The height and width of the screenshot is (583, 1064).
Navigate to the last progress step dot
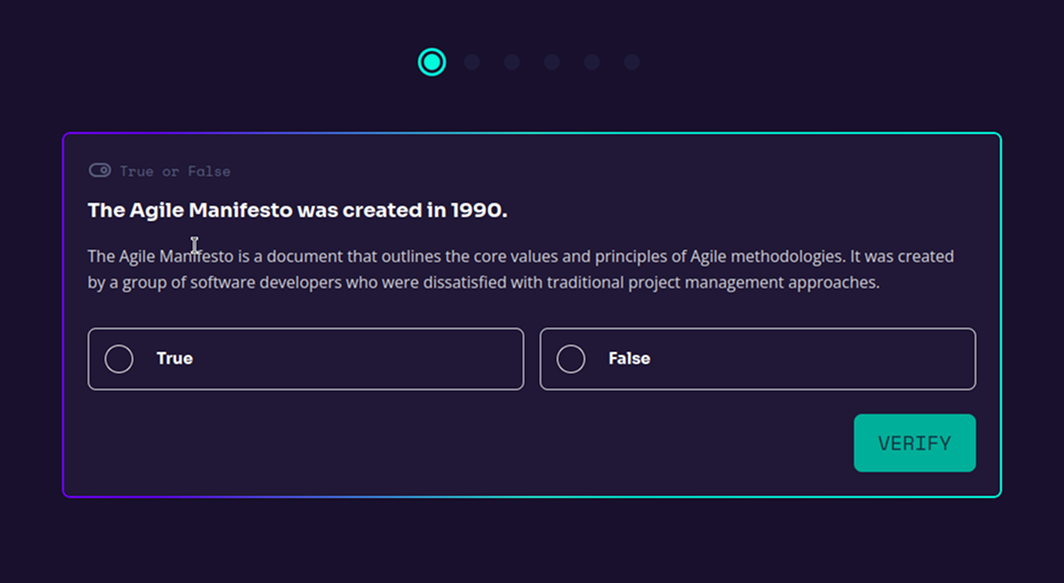[x=632, y=62]
